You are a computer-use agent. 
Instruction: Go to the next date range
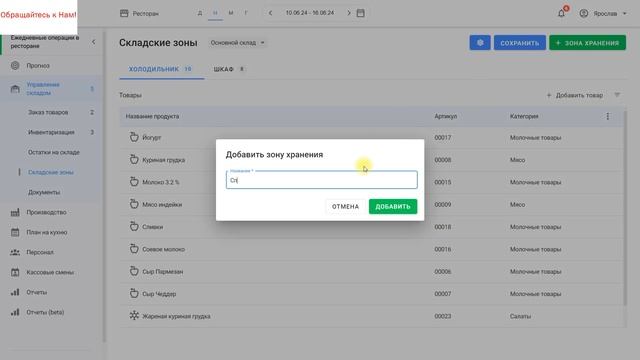(x=349, y=13)
